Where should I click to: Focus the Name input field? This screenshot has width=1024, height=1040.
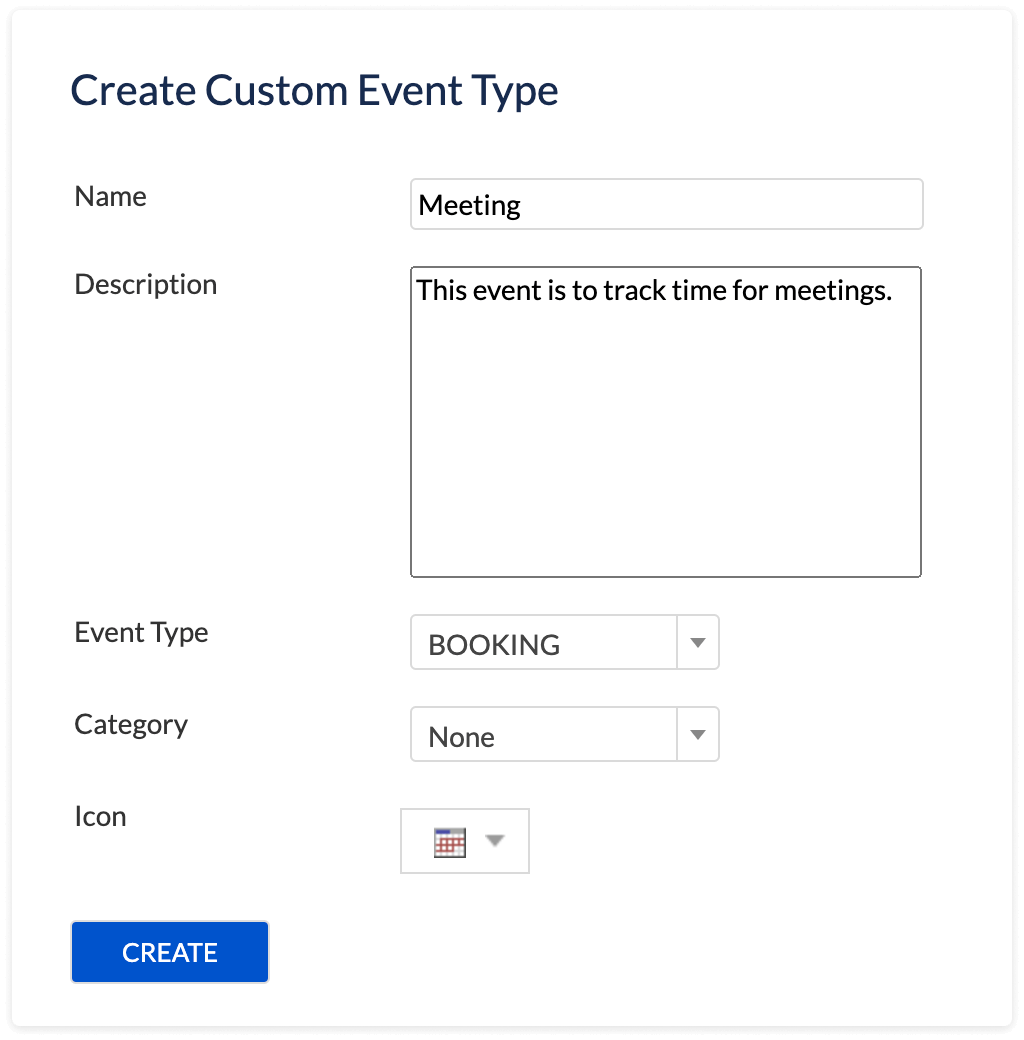666,205
